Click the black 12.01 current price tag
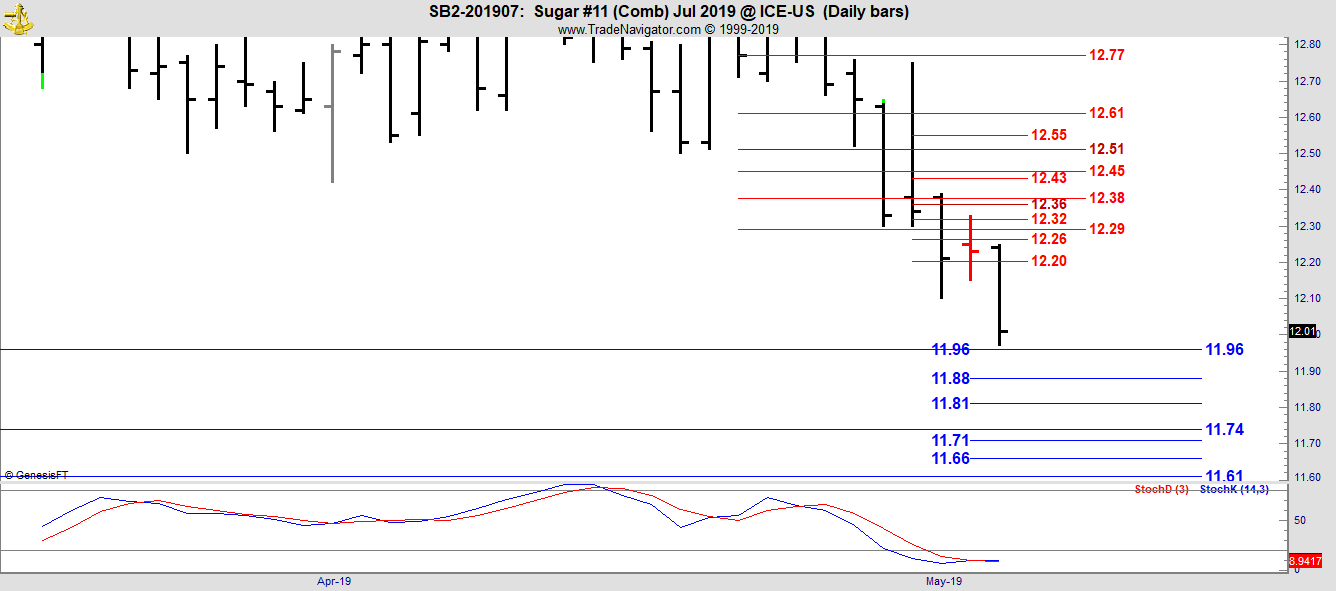1336x591 pixels. tap(1302, 332)
